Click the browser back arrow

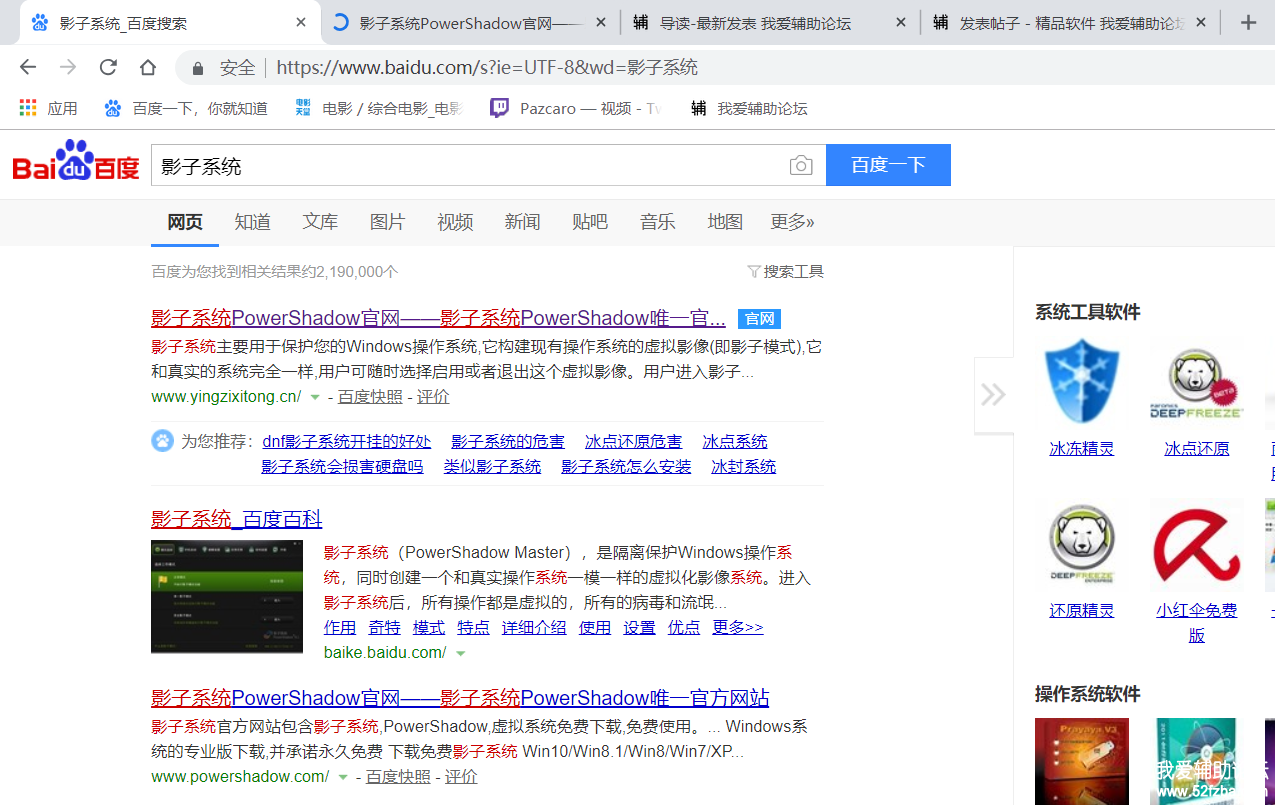pos(28,68)
